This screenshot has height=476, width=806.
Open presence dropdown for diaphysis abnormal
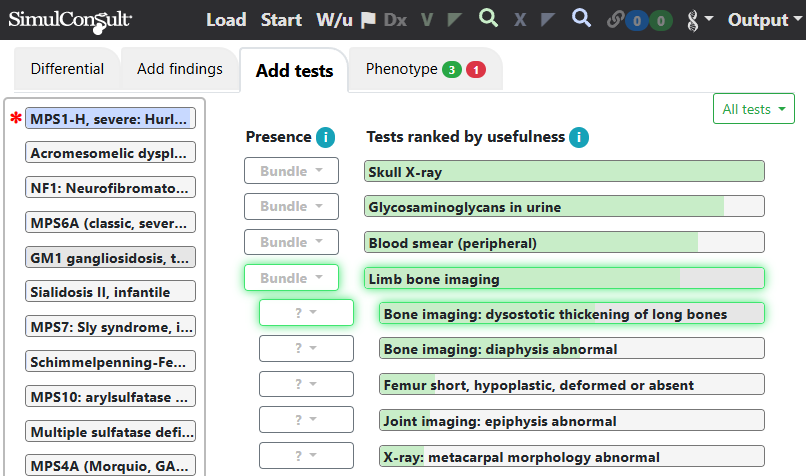(x=306, y=349)
